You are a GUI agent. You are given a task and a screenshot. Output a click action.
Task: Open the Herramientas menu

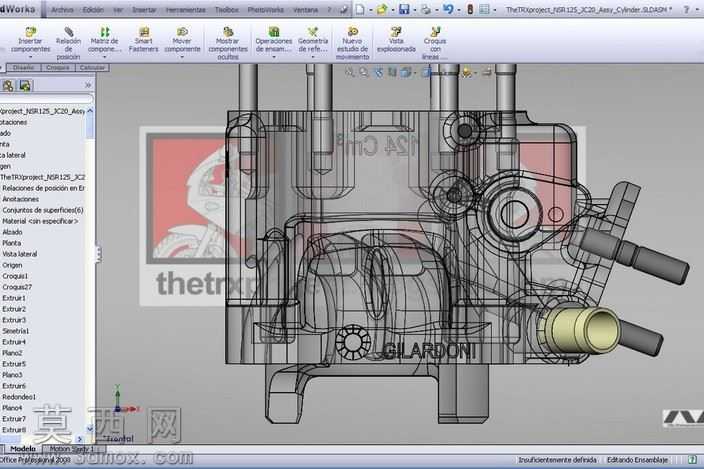[x=185, y=9]
